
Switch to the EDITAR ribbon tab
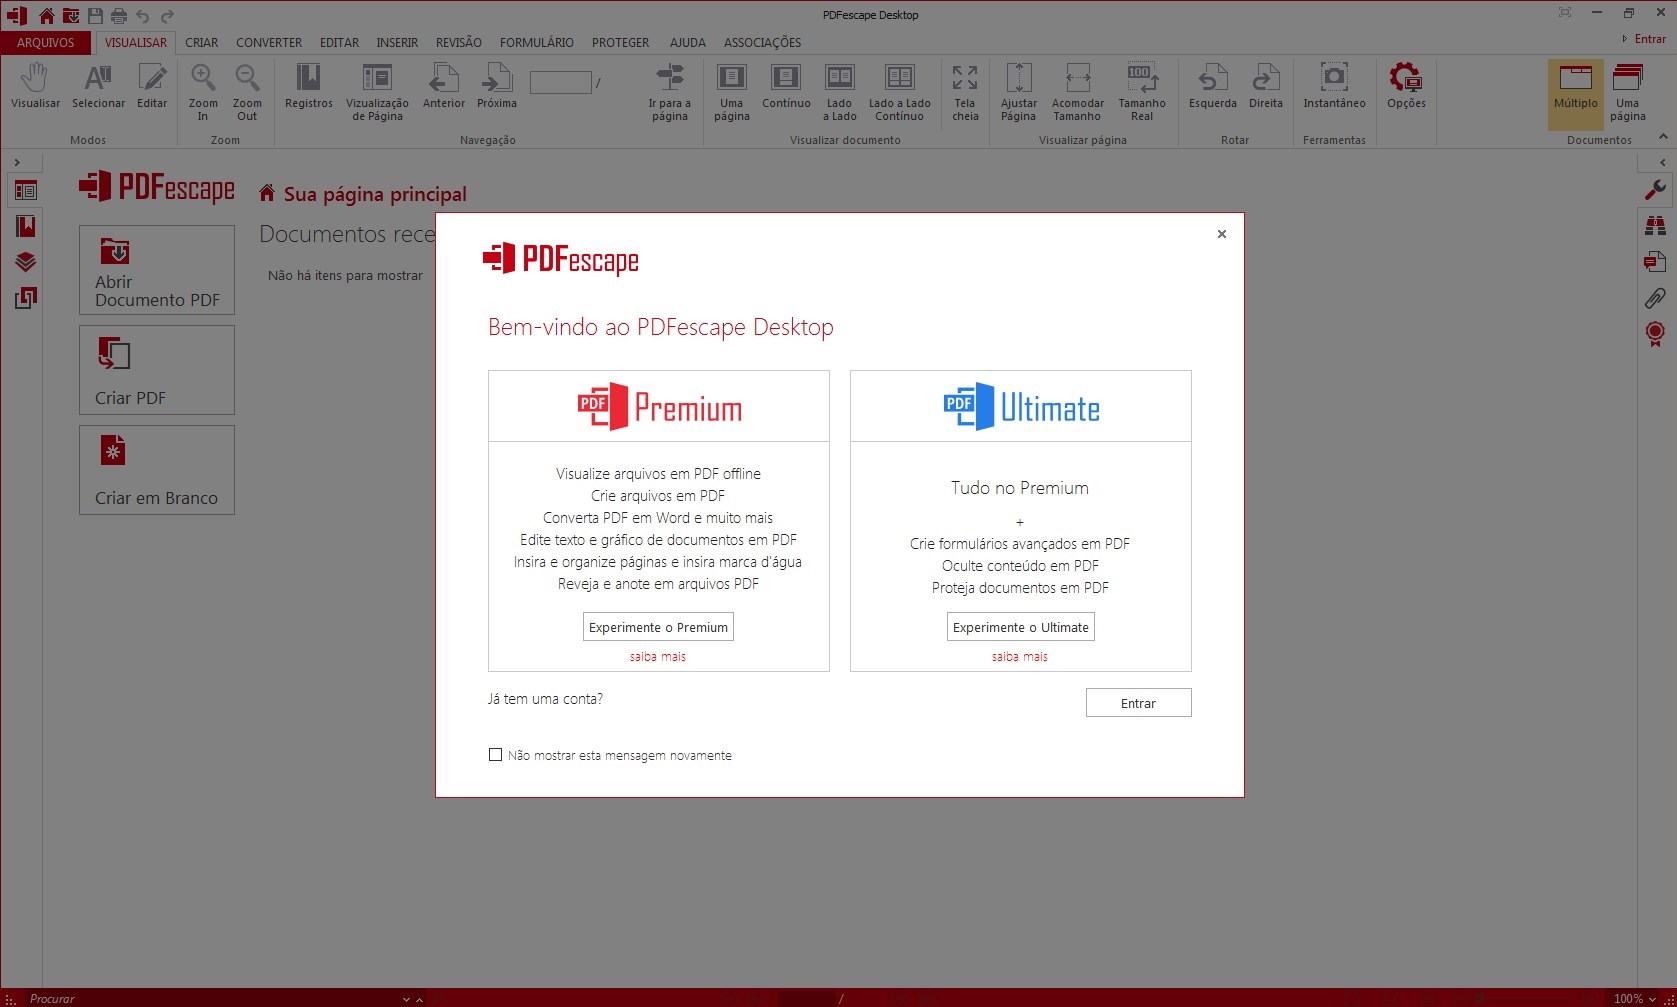[x=339, y=42]
